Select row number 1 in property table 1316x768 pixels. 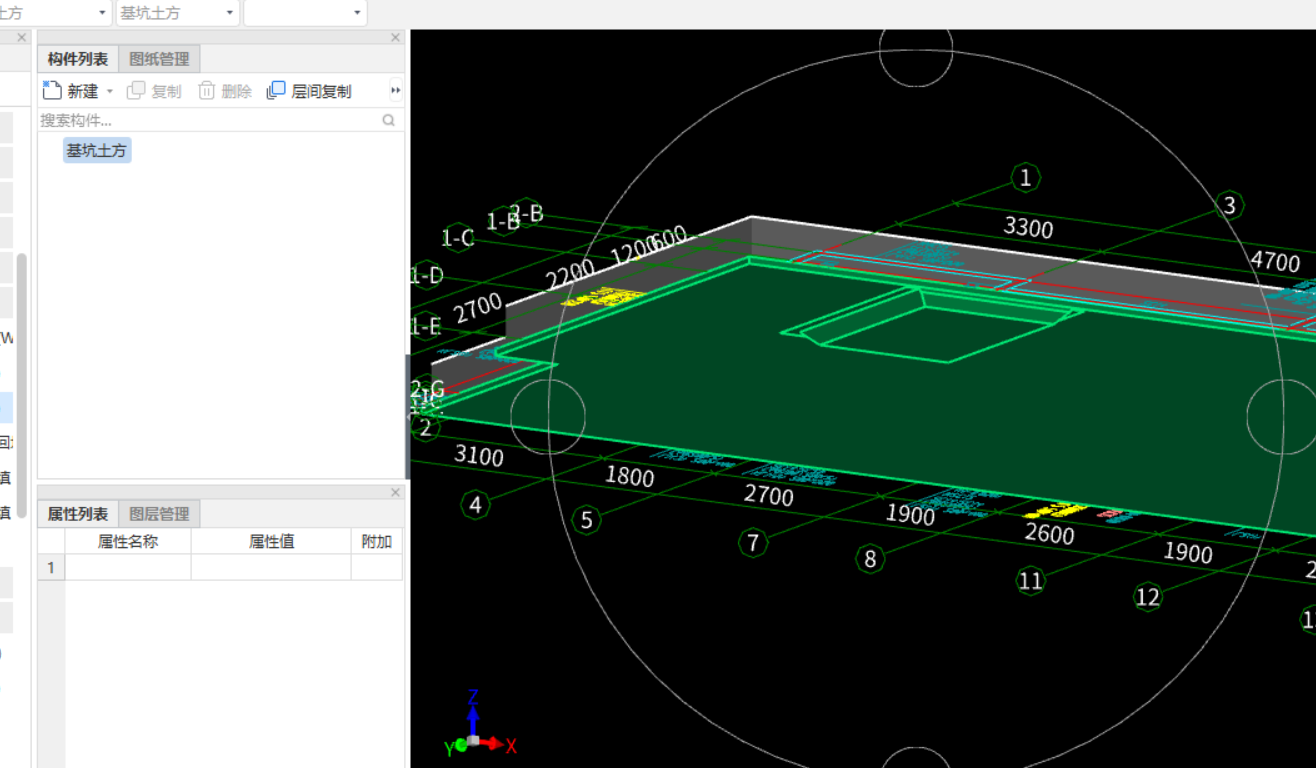pos(51,567)
